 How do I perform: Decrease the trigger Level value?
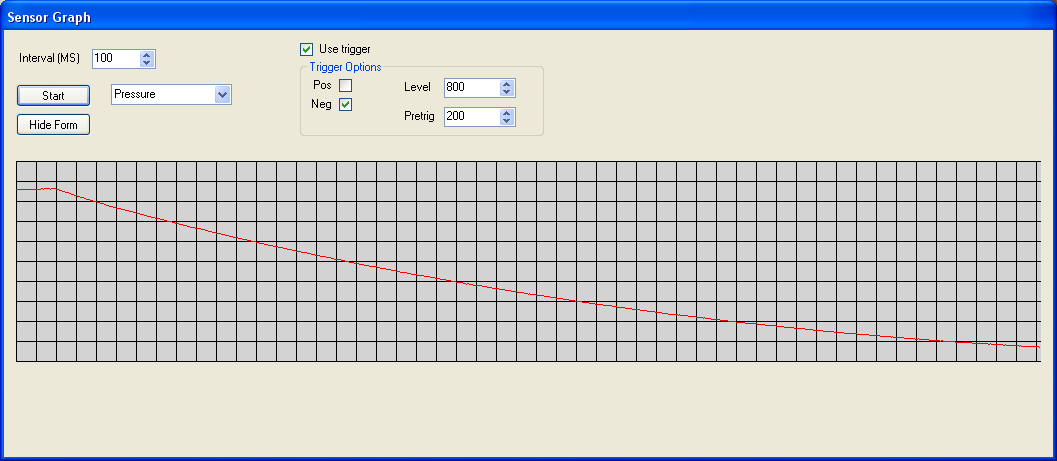(507, 92)
